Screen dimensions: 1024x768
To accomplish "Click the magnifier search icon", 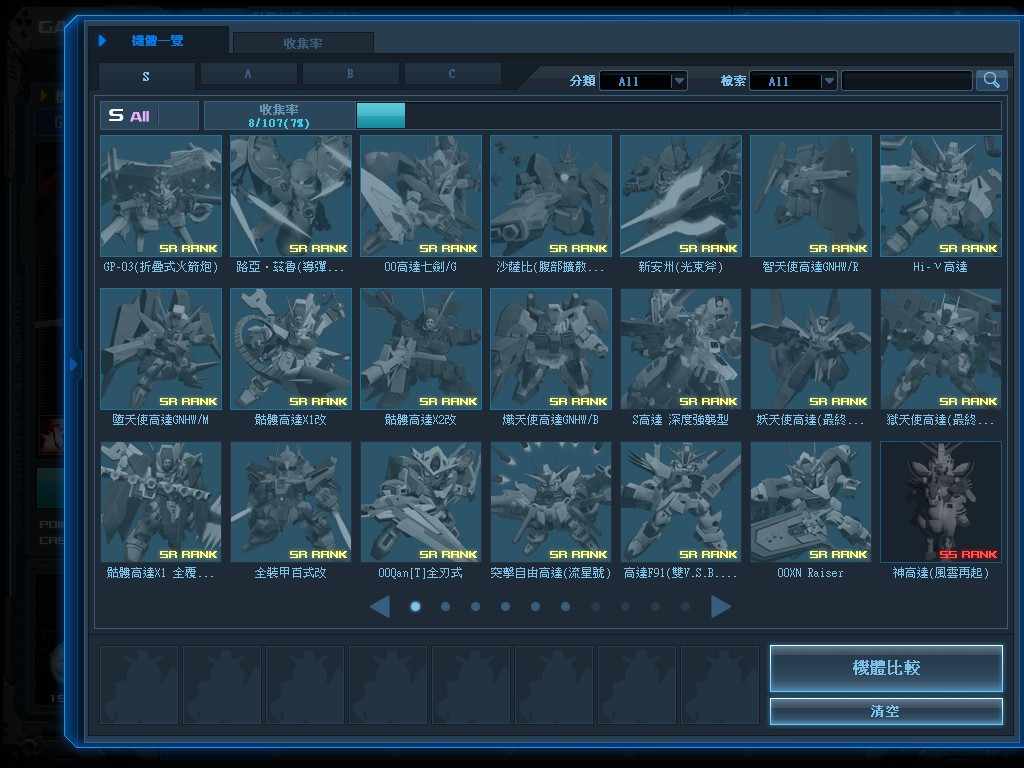I will 991,80.
